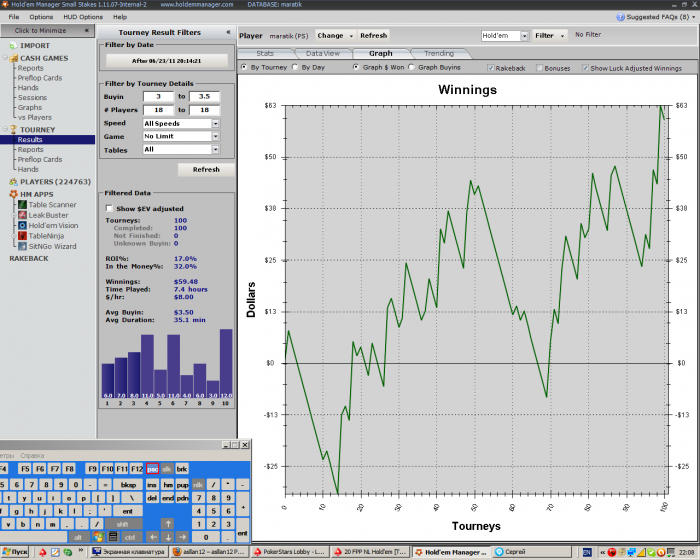The height and width of the screenshot is (560, 700).
Task: Open the Hold'em game selector dropdown
Action: point(522,35)
